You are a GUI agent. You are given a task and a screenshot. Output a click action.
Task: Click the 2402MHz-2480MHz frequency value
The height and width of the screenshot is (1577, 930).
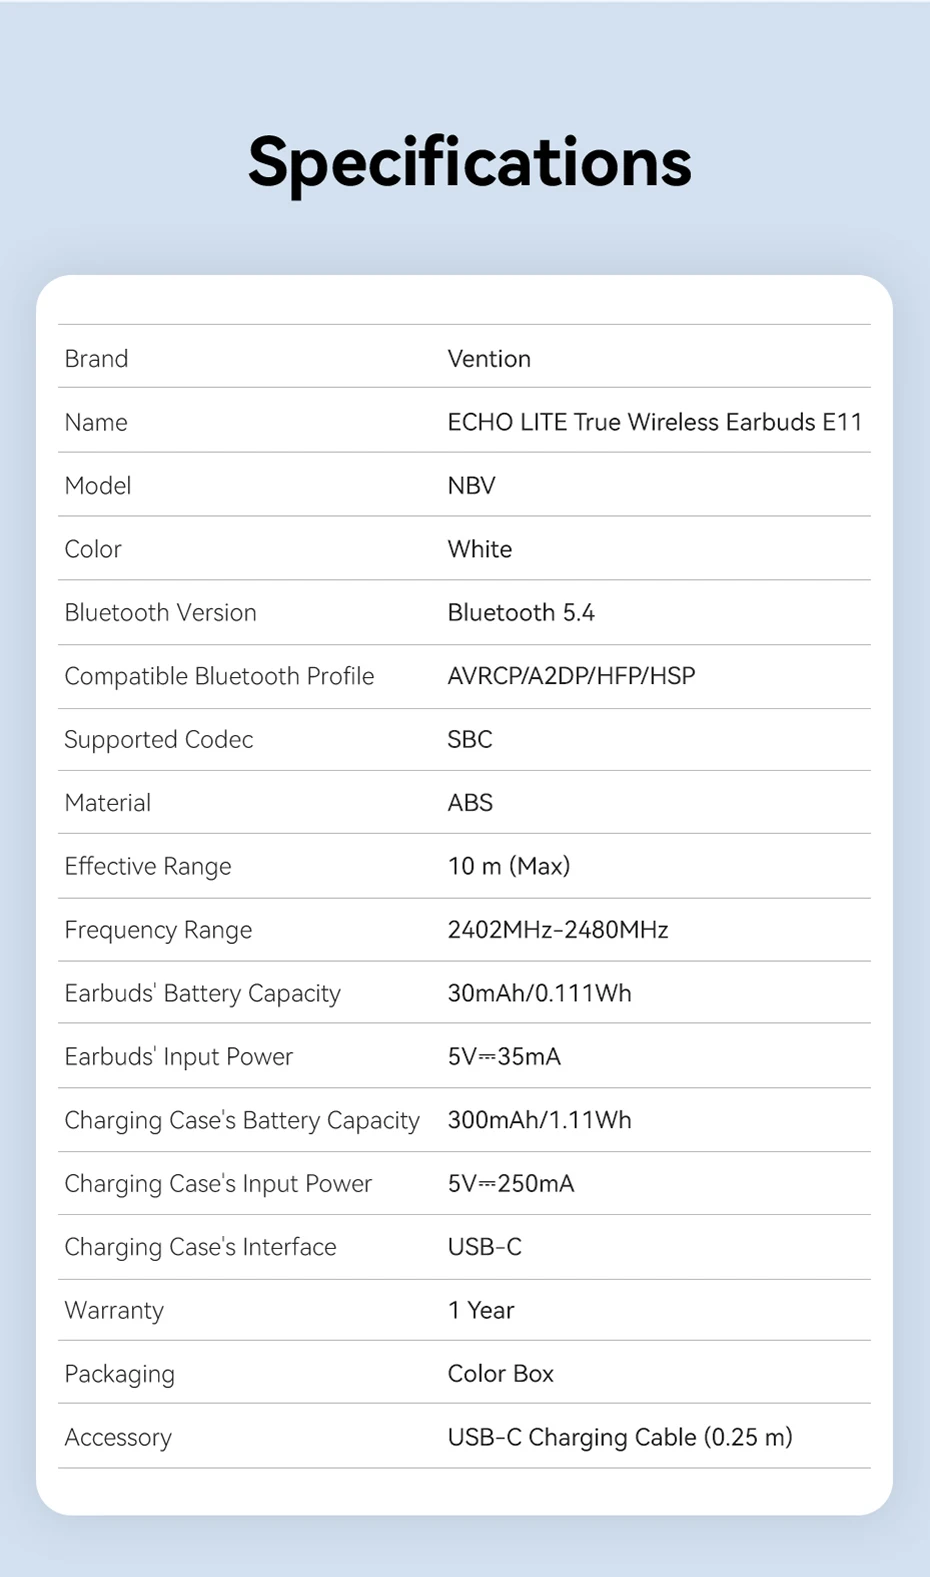coord(558,930)
